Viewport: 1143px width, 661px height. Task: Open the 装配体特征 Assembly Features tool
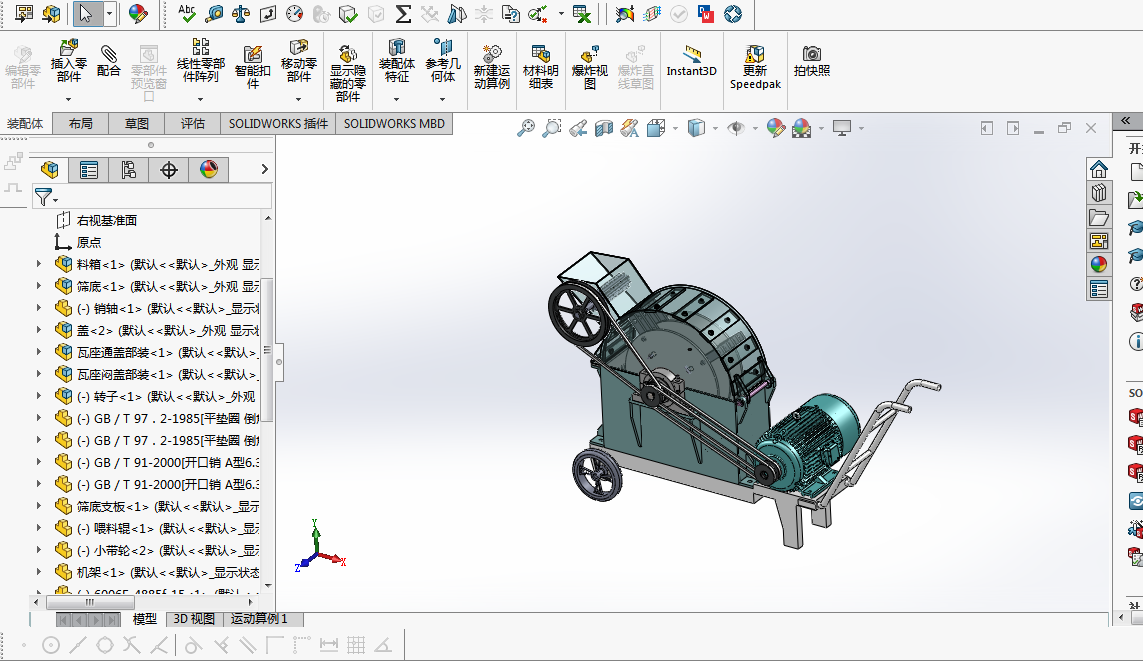pyautogui.click(x=397, y=62)
